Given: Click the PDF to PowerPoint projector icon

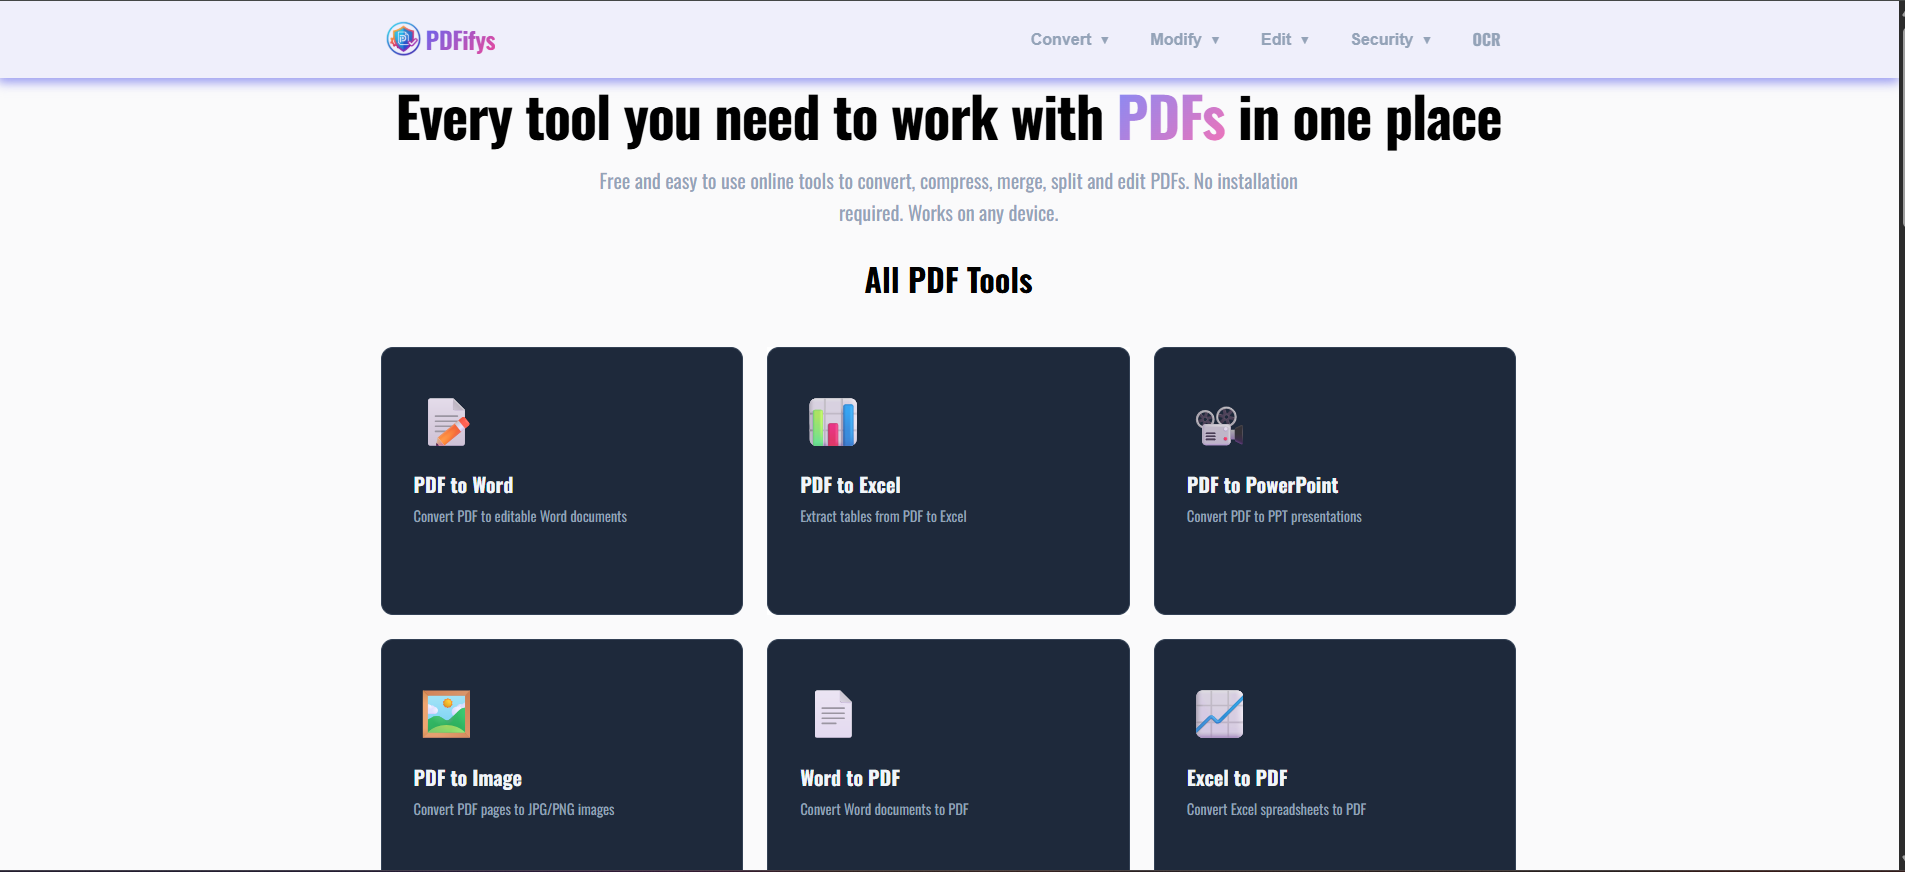Looking at the screenshot, I should 1219,425.
